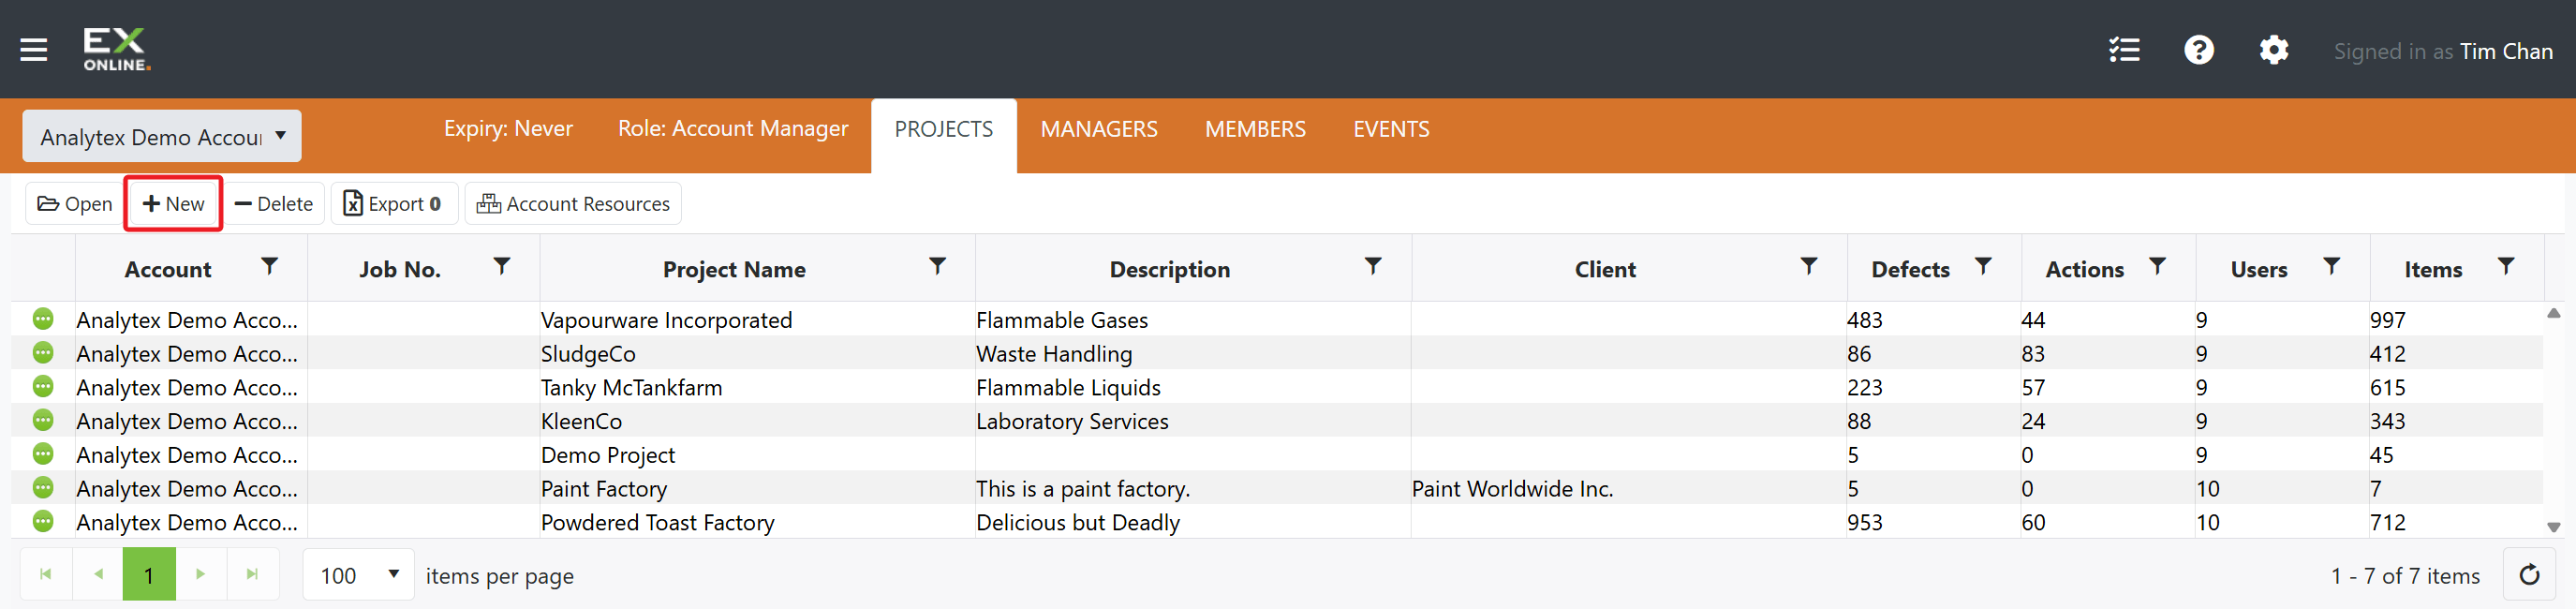
Task: Open the task checklist icon
Action: [x=2124, y=50]
